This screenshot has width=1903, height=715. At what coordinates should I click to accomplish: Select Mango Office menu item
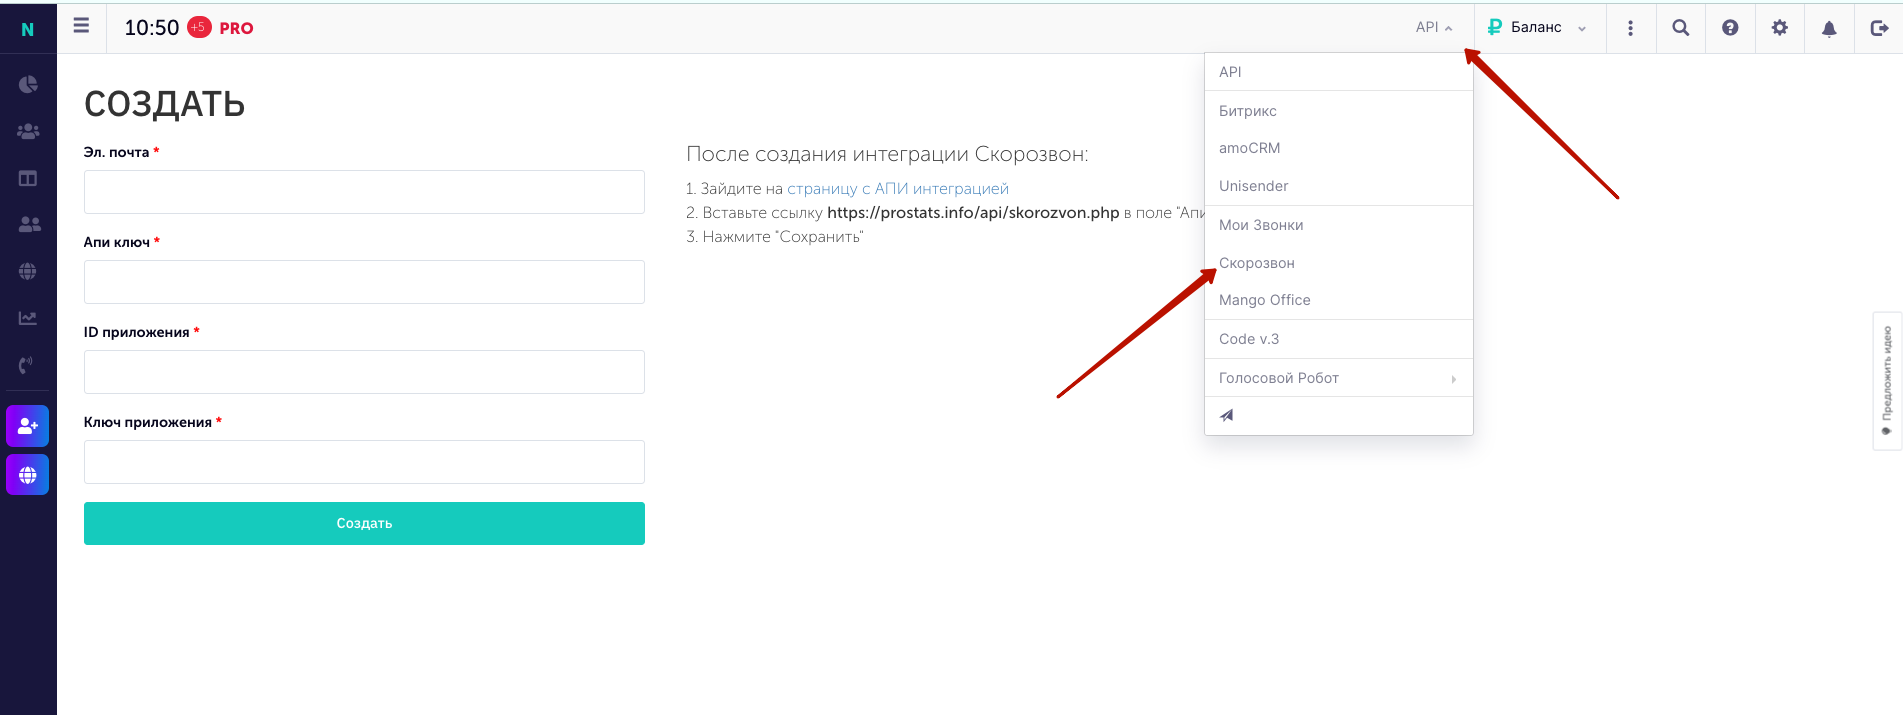[x=1338, y=300]
